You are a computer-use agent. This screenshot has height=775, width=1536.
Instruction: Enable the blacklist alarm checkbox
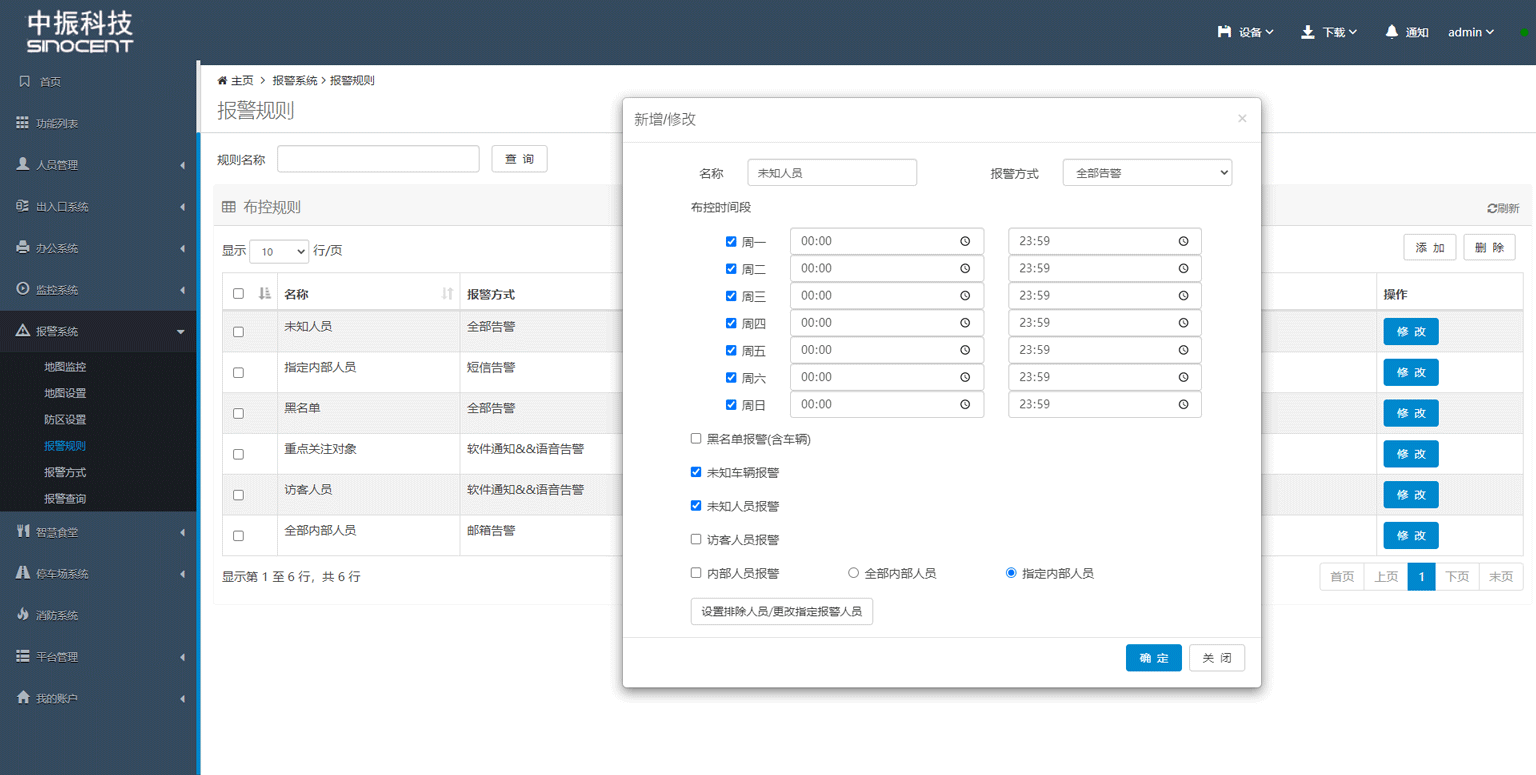696,439
